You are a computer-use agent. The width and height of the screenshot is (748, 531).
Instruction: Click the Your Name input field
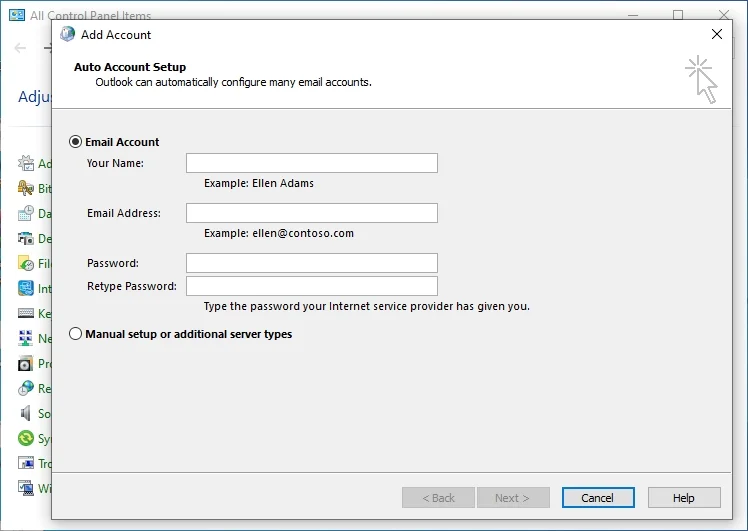coord(312,163)
